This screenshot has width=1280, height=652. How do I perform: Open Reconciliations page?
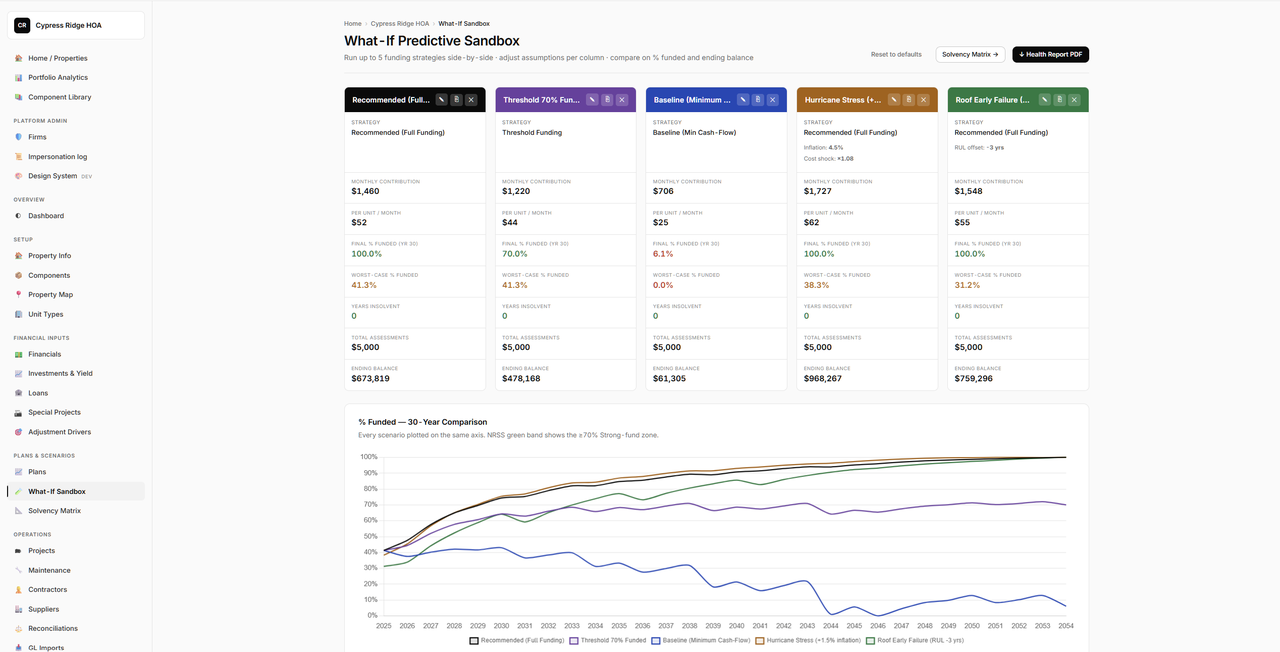pos(76,629)
